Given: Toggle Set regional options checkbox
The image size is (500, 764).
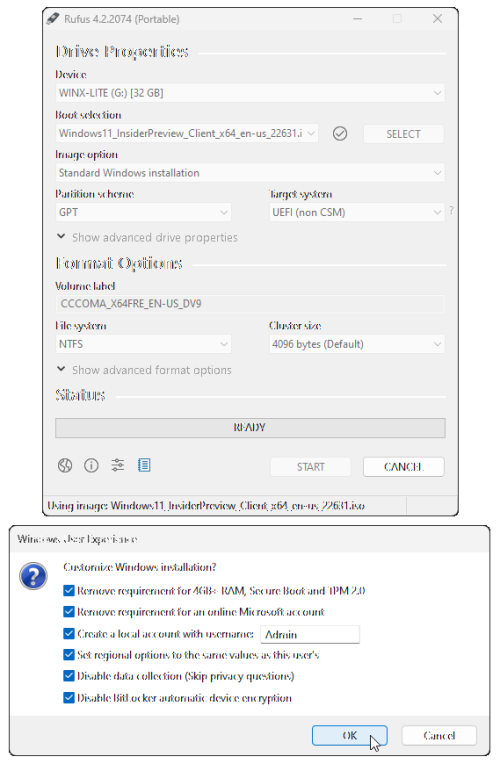Looking at the screenshot, I should (69, 655).
